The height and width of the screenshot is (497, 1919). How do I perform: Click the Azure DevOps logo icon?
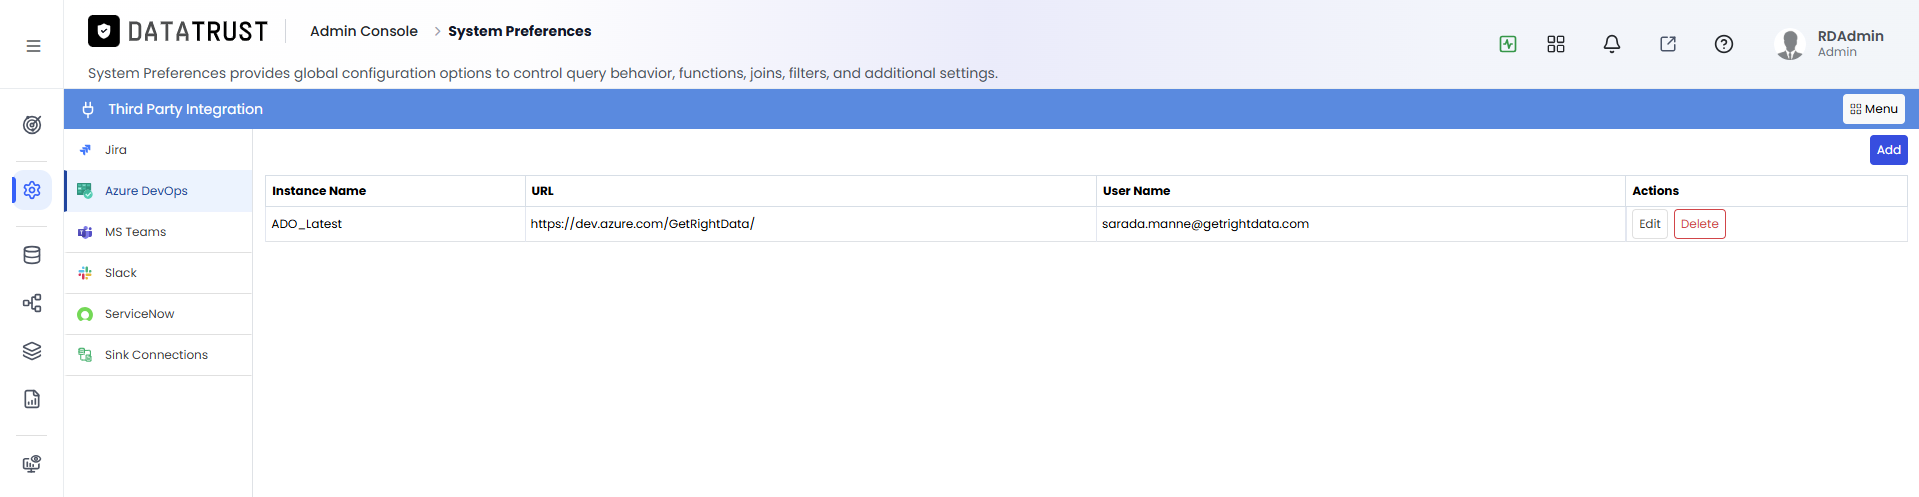tap(85, 191)
